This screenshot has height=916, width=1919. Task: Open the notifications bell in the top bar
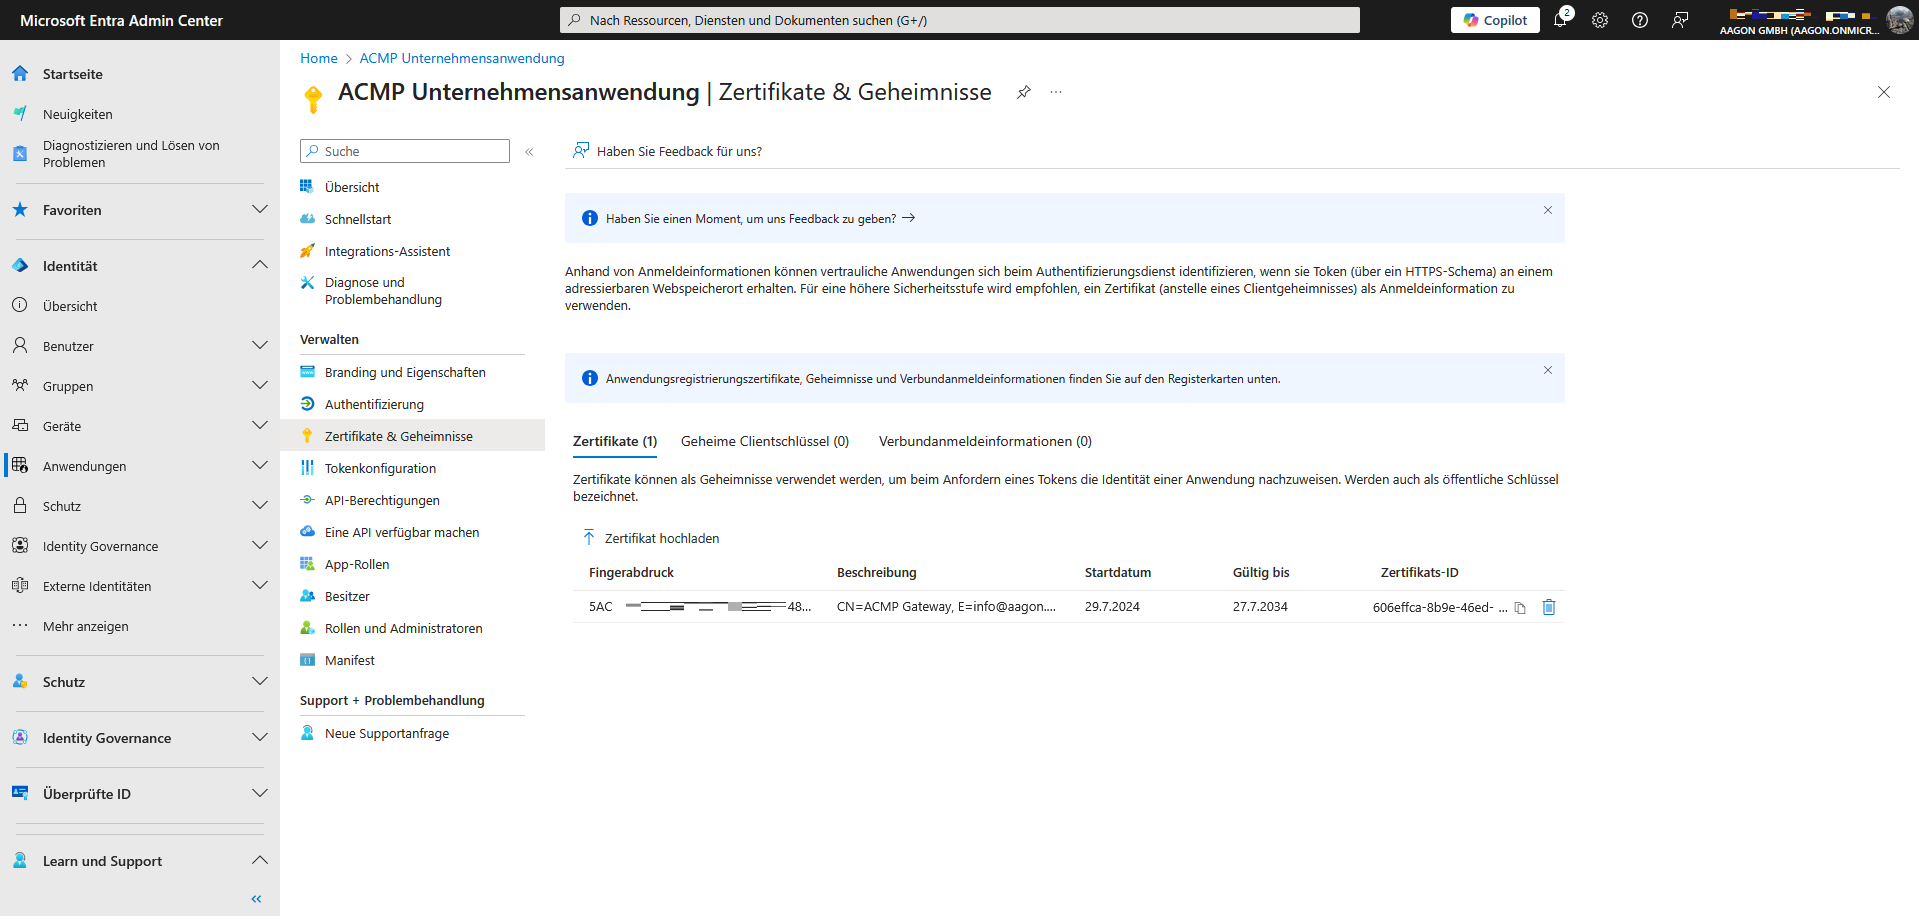point(1561,20)
